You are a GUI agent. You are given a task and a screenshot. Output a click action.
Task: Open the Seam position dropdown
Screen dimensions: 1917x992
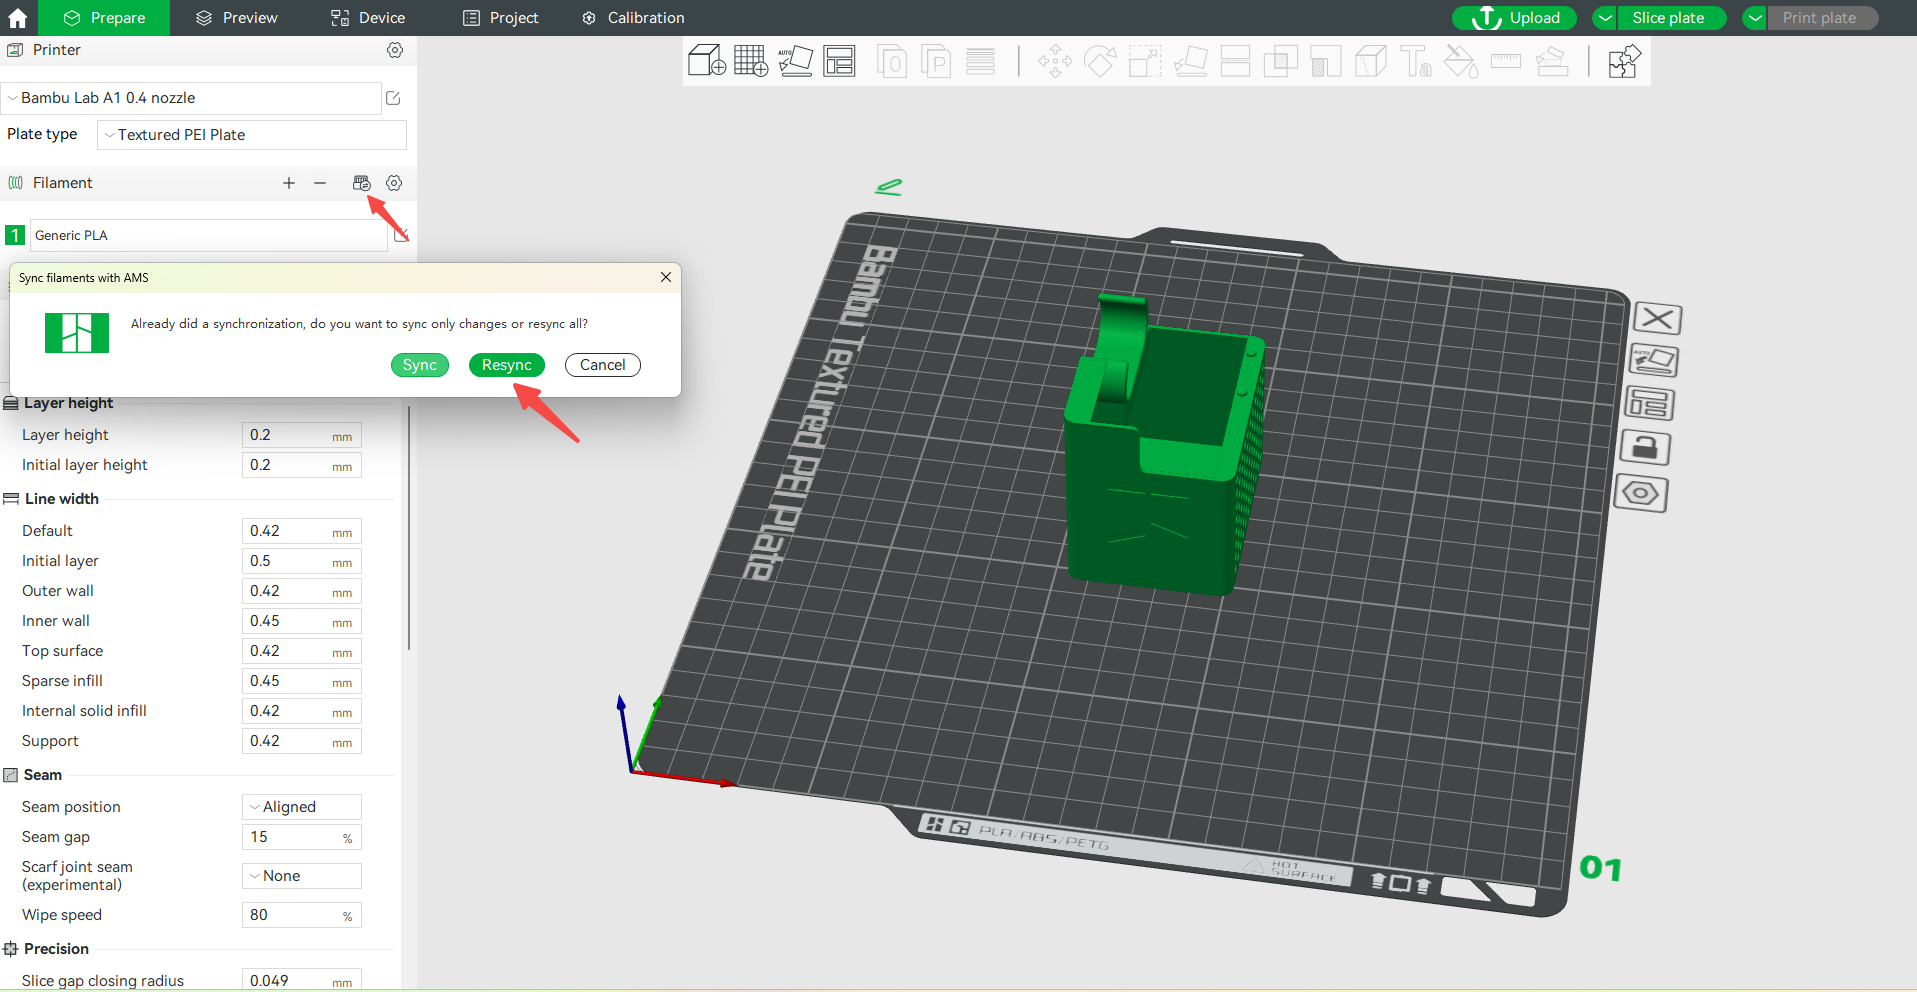pyautogui.click(x=302, y=807)
